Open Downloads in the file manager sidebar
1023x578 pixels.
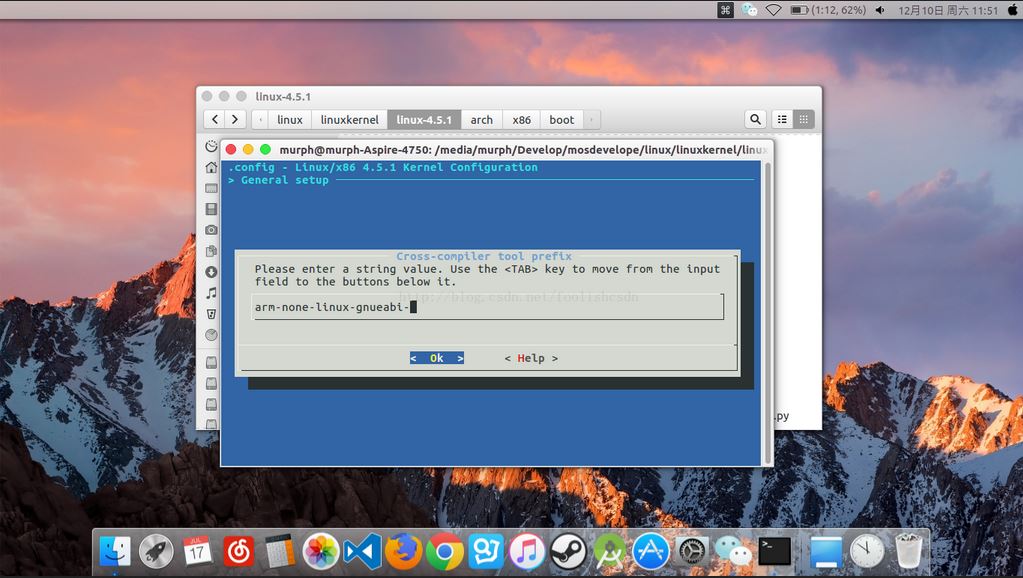pos(211,272)
